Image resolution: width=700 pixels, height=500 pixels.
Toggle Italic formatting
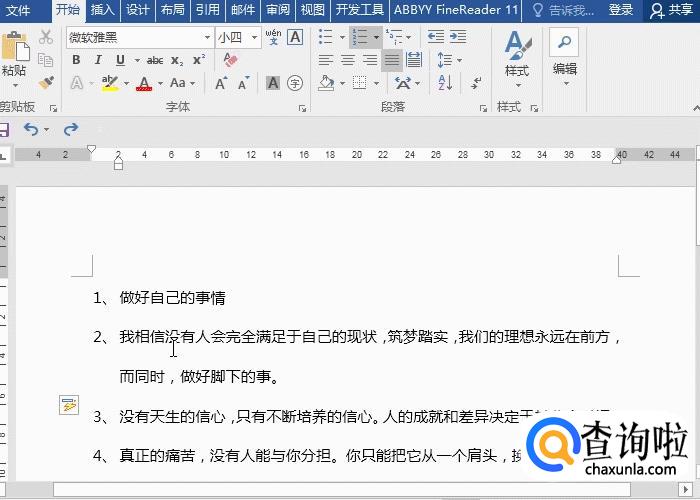tap(98, 60)
